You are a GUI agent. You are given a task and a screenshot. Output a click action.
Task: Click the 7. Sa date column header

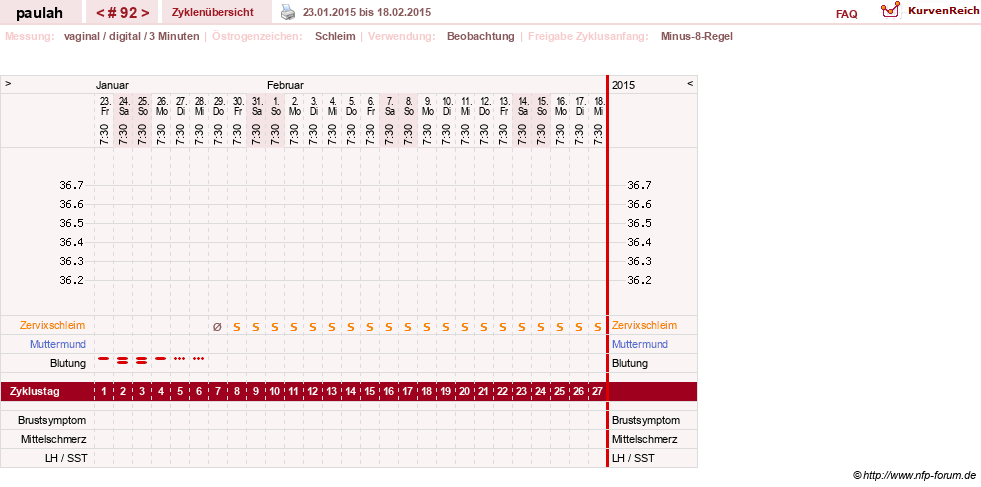coord(389,106)
